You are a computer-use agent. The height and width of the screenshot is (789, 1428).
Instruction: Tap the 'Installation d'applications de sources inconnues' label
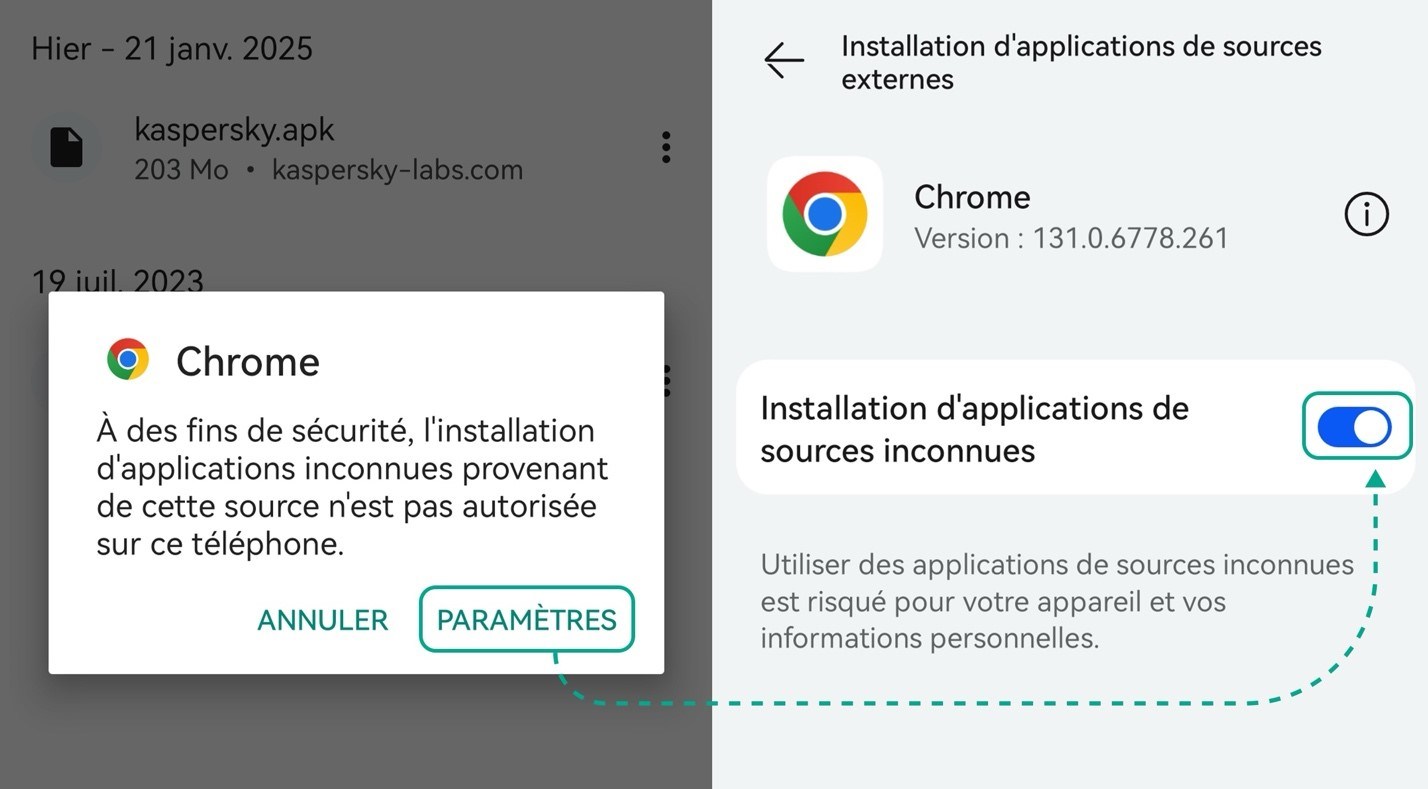[974, 429]
